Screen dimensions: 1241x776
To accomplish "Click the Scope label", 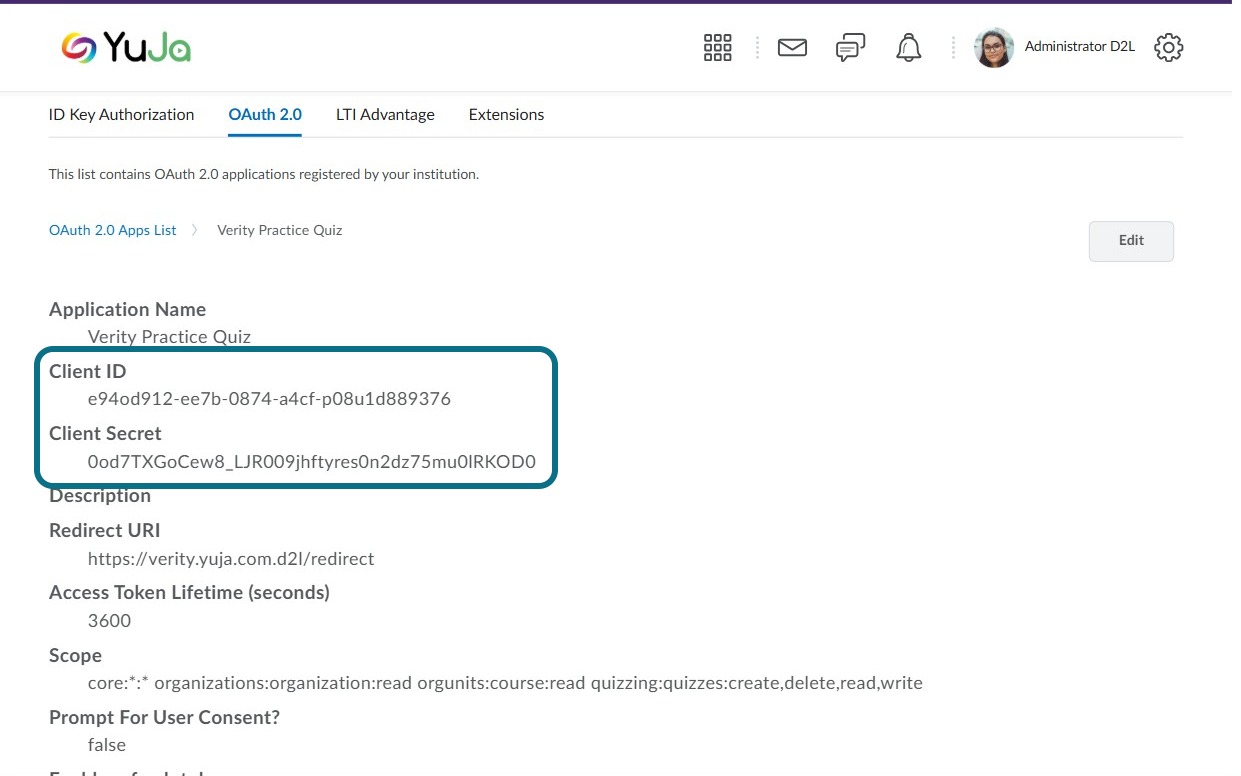I will click(75, 655).
